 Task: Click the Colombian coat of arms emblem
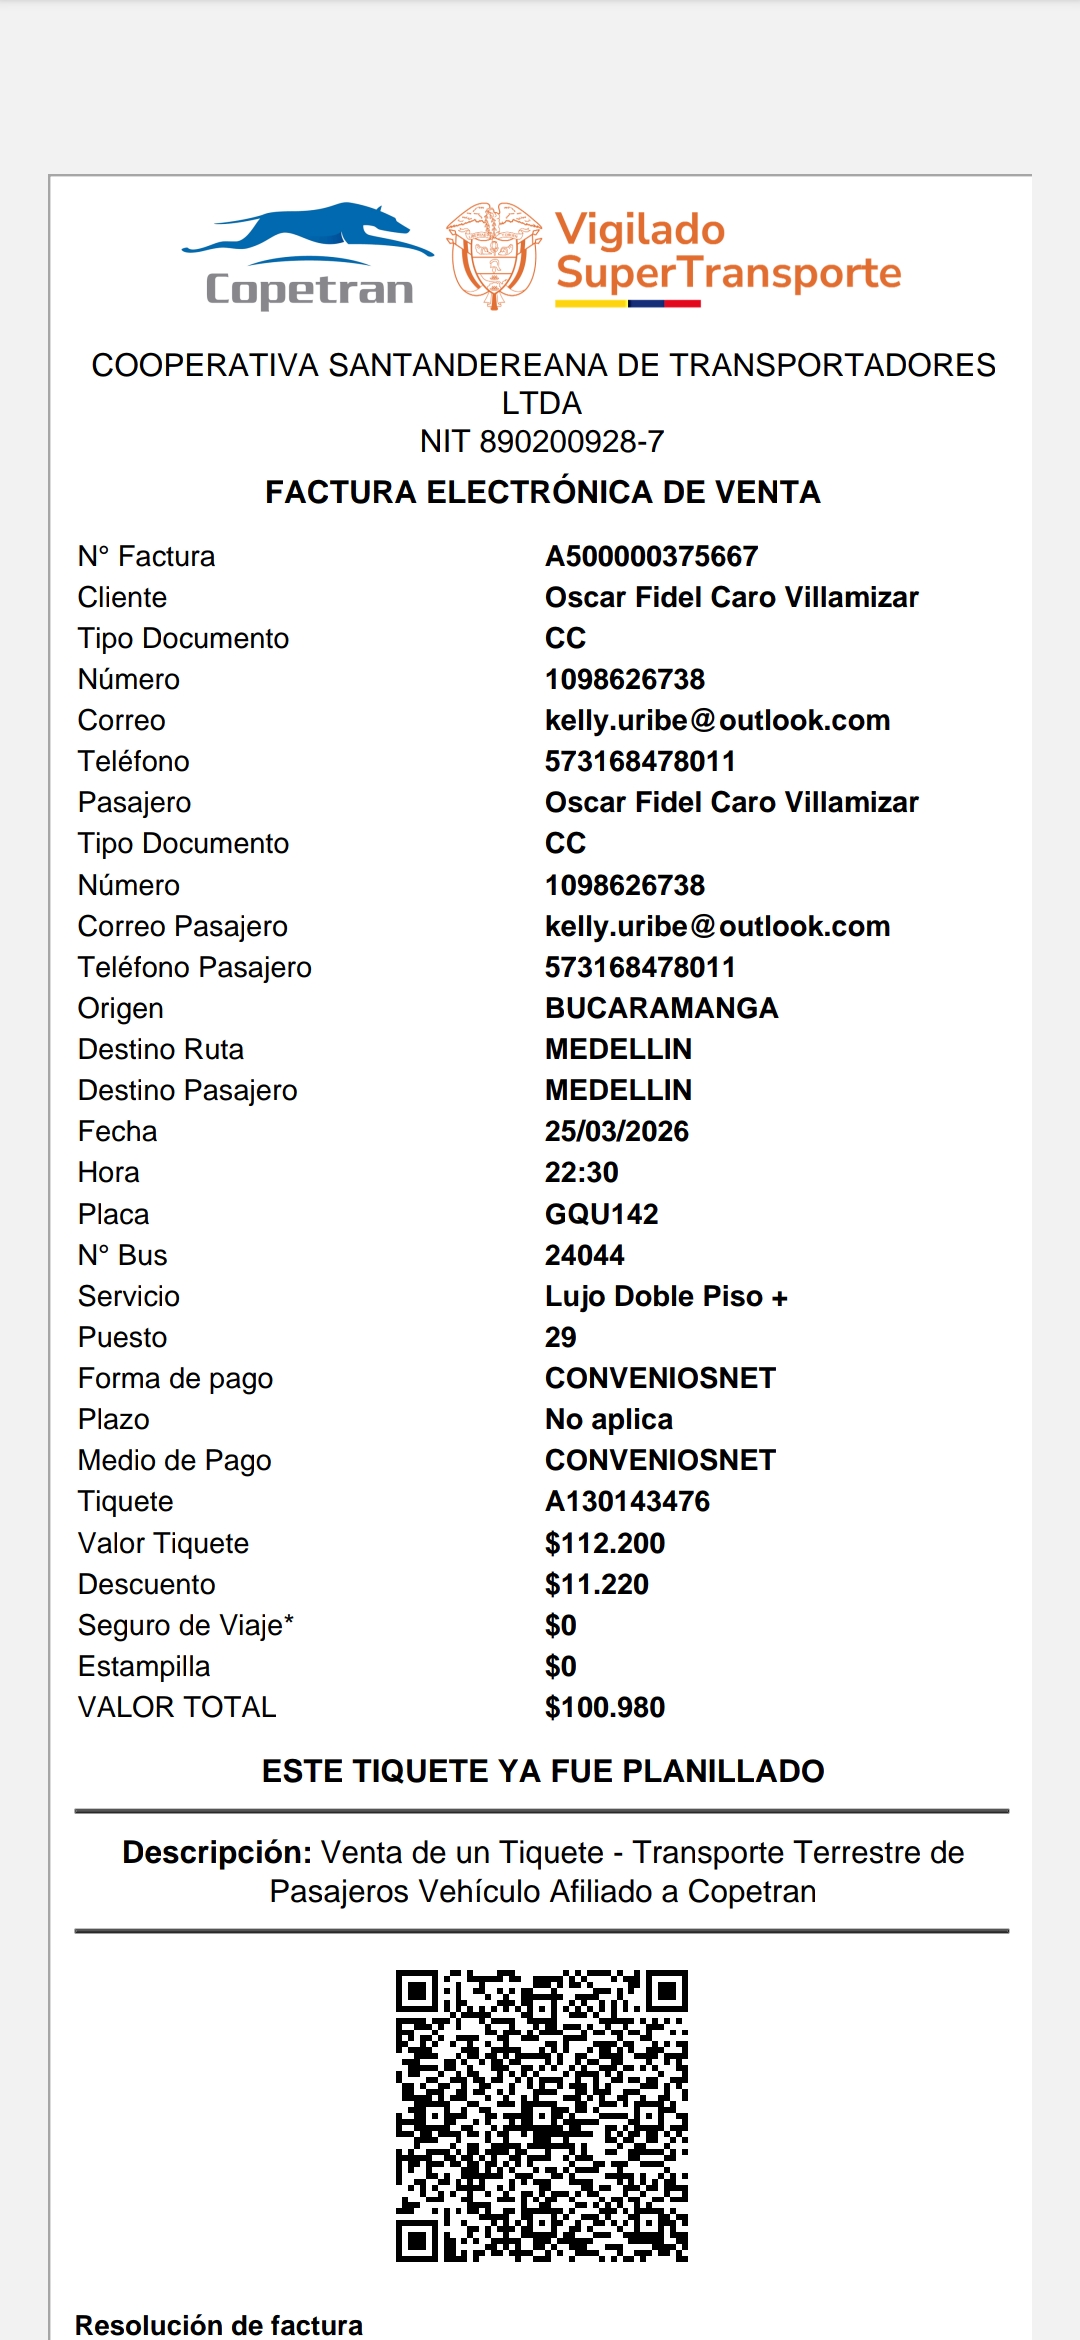click(493, 255)
